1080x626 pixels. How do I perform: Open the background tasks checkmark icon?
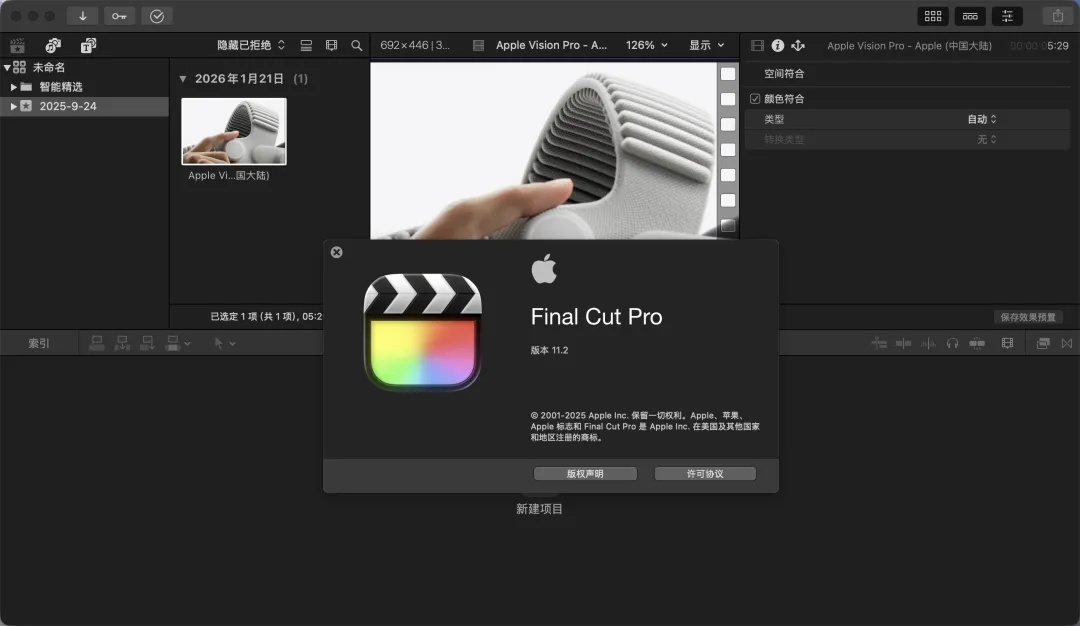coord(156,16)
